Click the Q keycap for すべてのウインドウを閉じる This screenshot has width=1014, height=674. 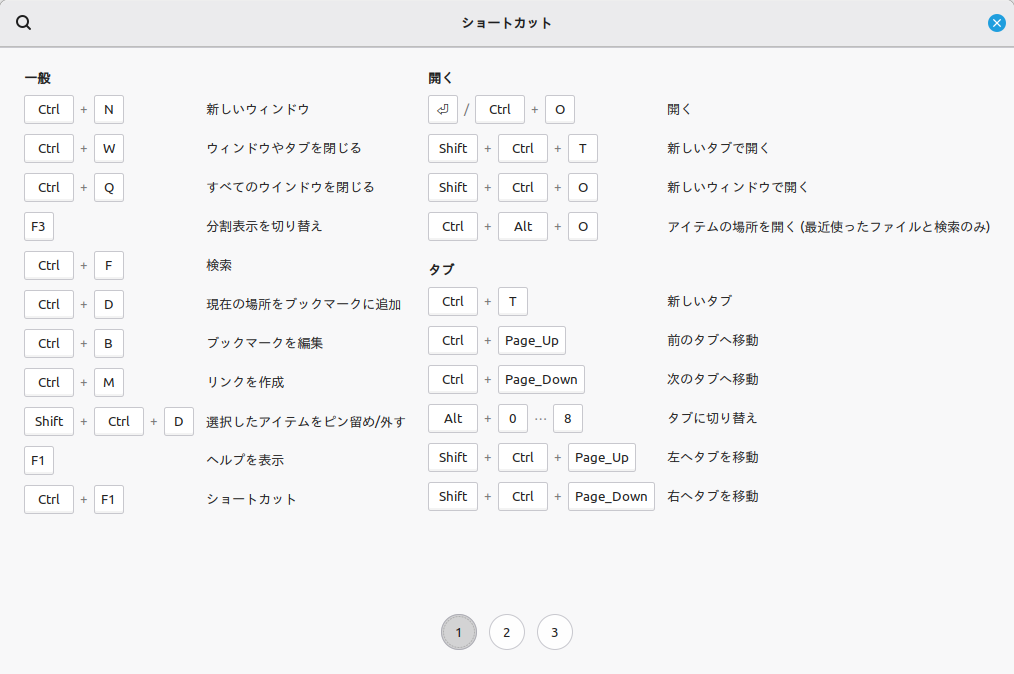click(x=109, y=187)
